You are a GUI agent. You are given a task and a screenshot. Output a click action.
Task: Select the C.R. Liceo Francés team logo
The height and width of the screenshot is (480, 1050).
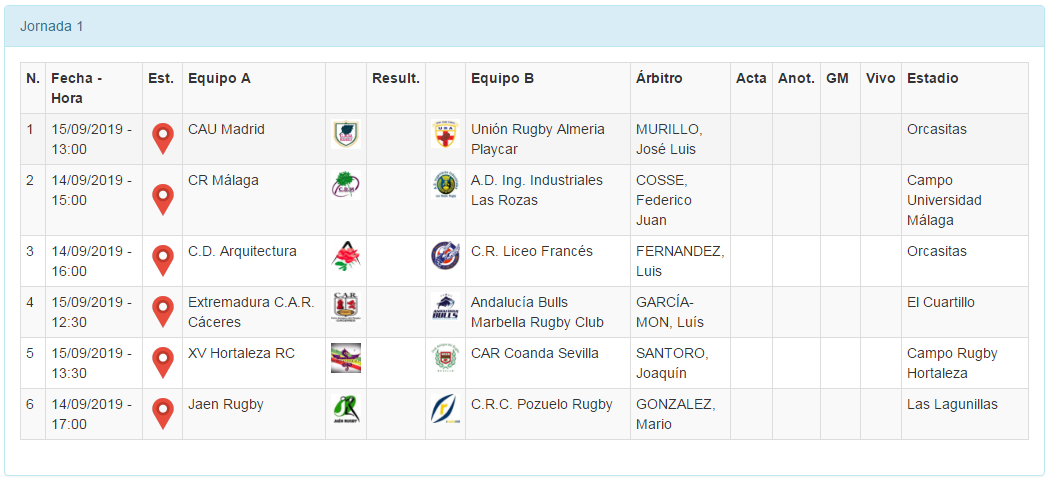[445, 256]
